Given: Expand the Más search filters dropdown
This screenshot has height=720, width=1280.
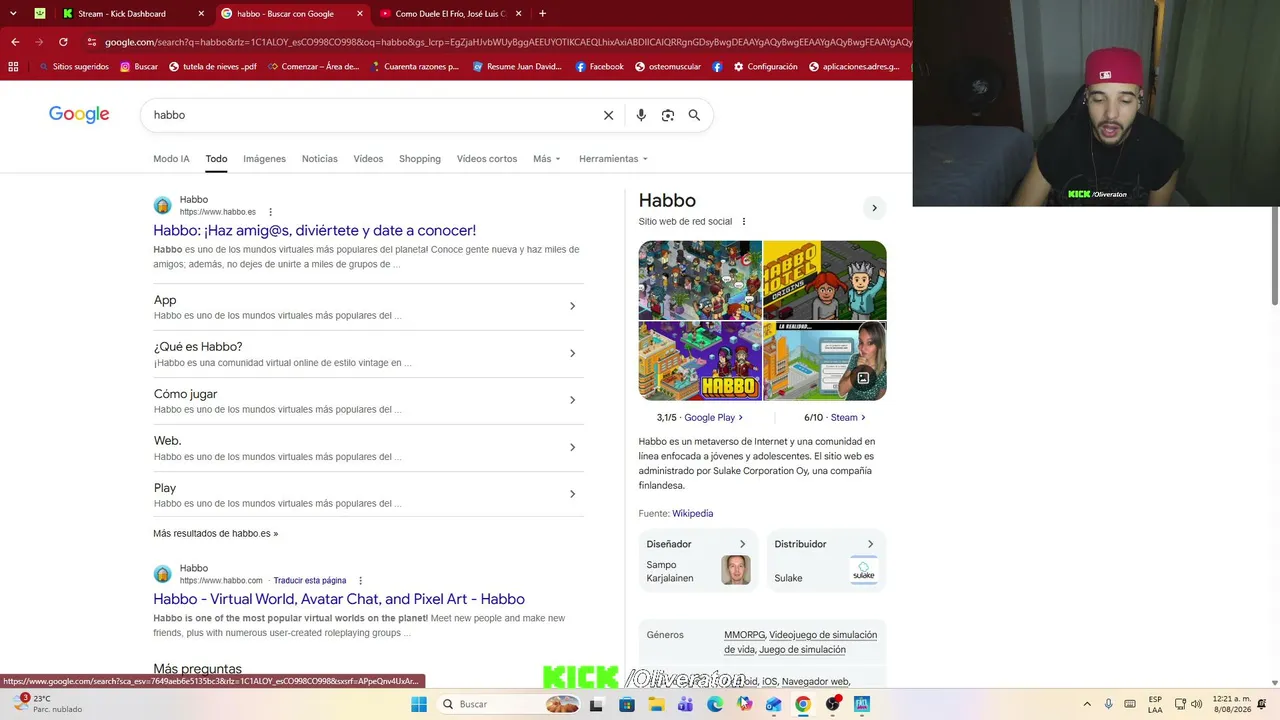Looking at the screenshot, I should click(x=547, y=159).
